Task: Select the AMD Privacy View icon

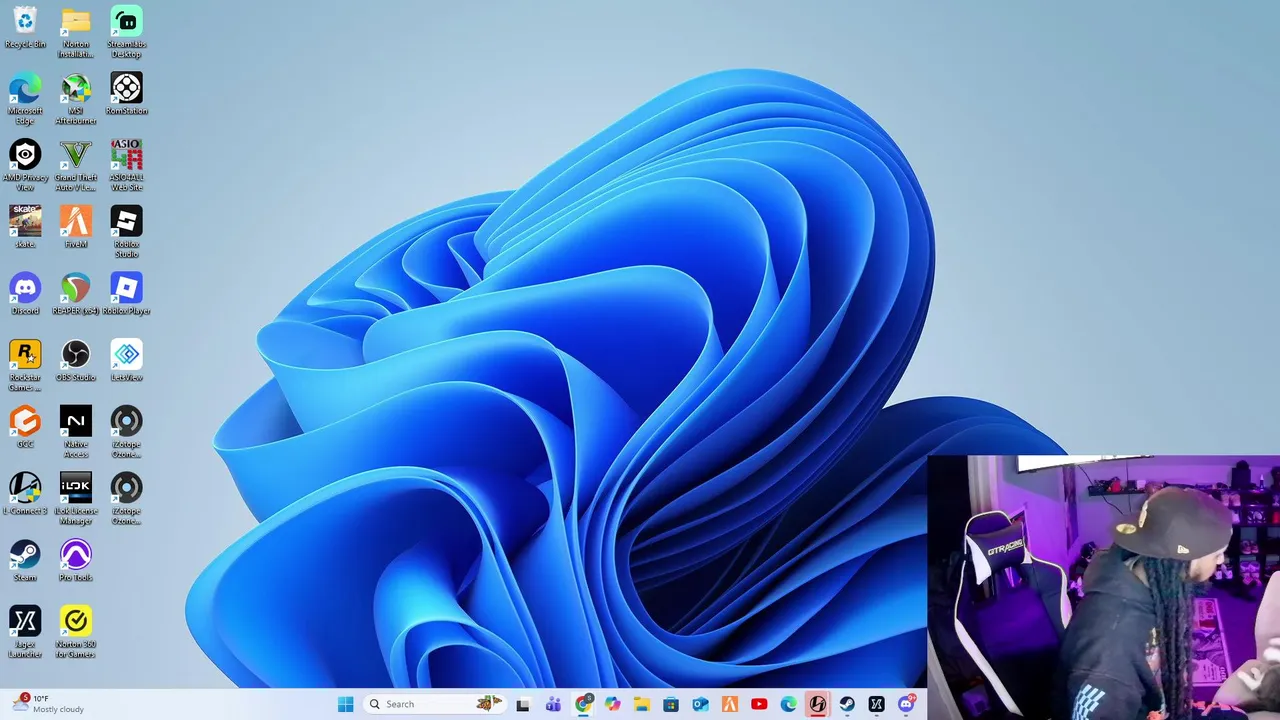Action: click(x=25, y=166)
